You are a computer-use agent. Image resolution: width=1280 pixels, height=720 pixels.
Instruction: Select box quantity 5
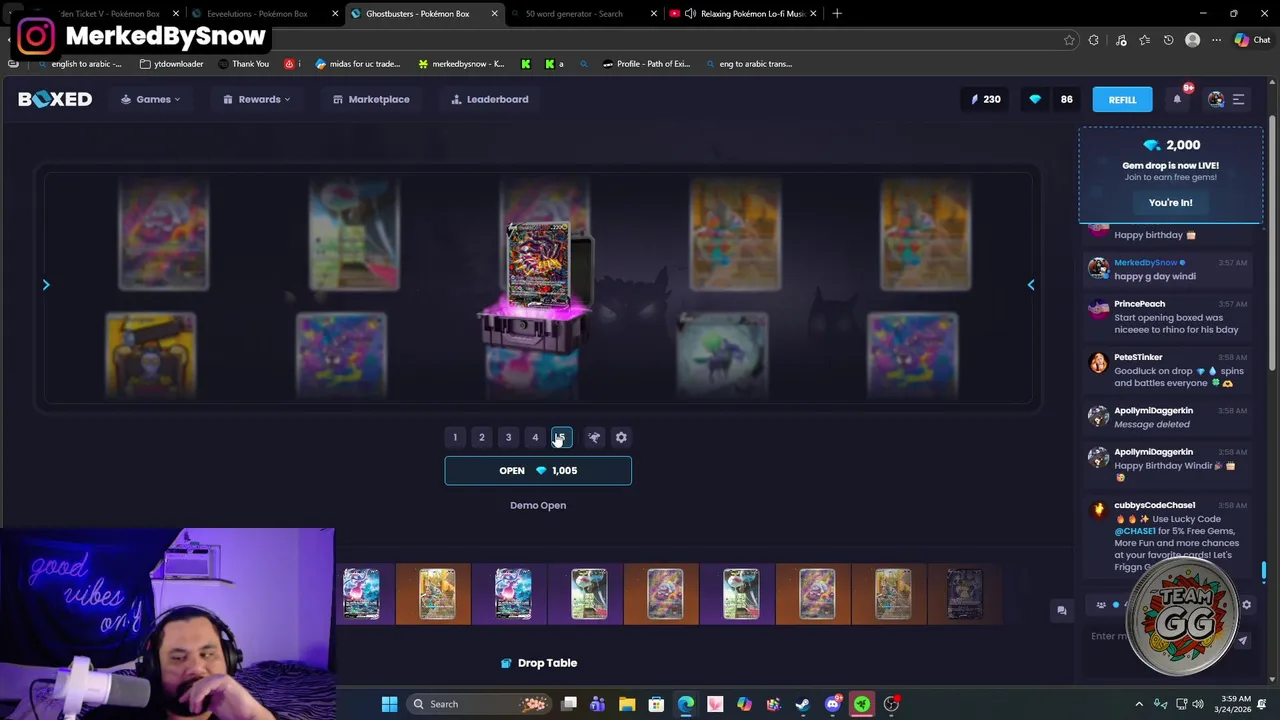coord(561,437)
